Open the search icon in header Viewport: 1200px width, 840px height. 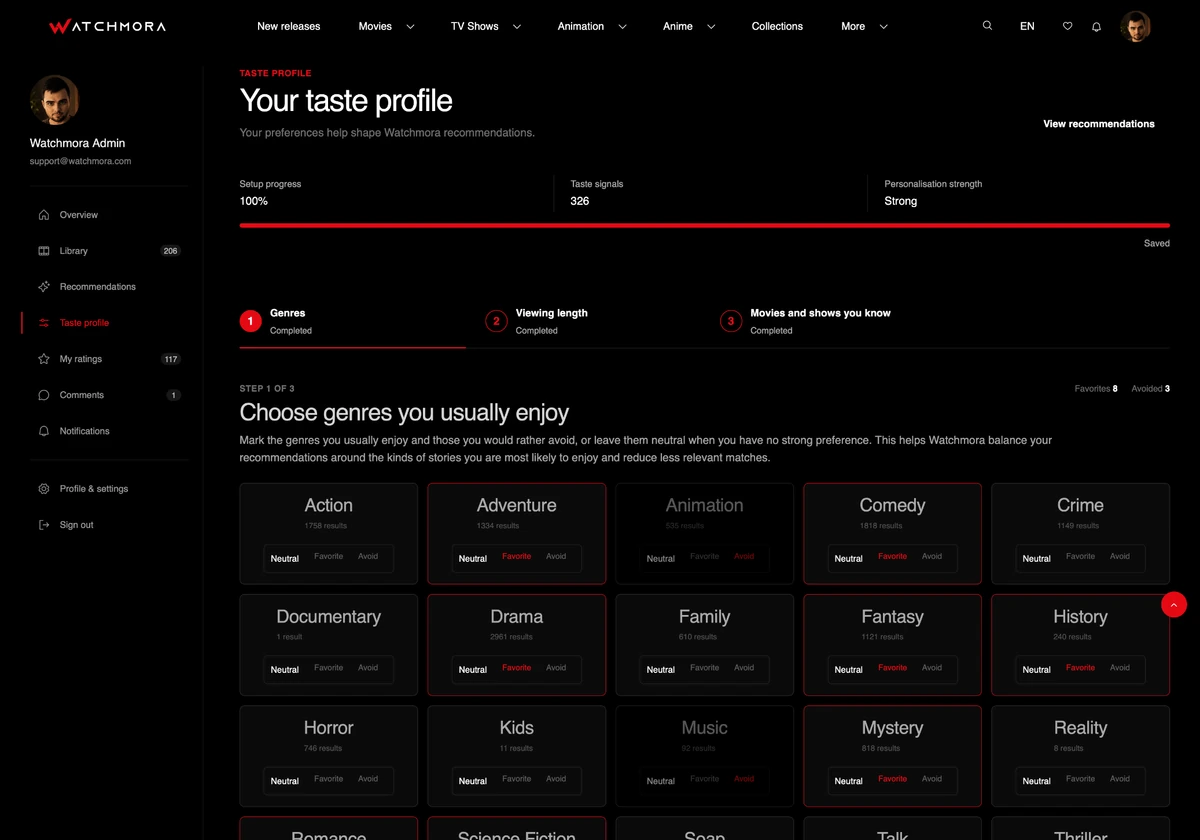coord(987,26)
